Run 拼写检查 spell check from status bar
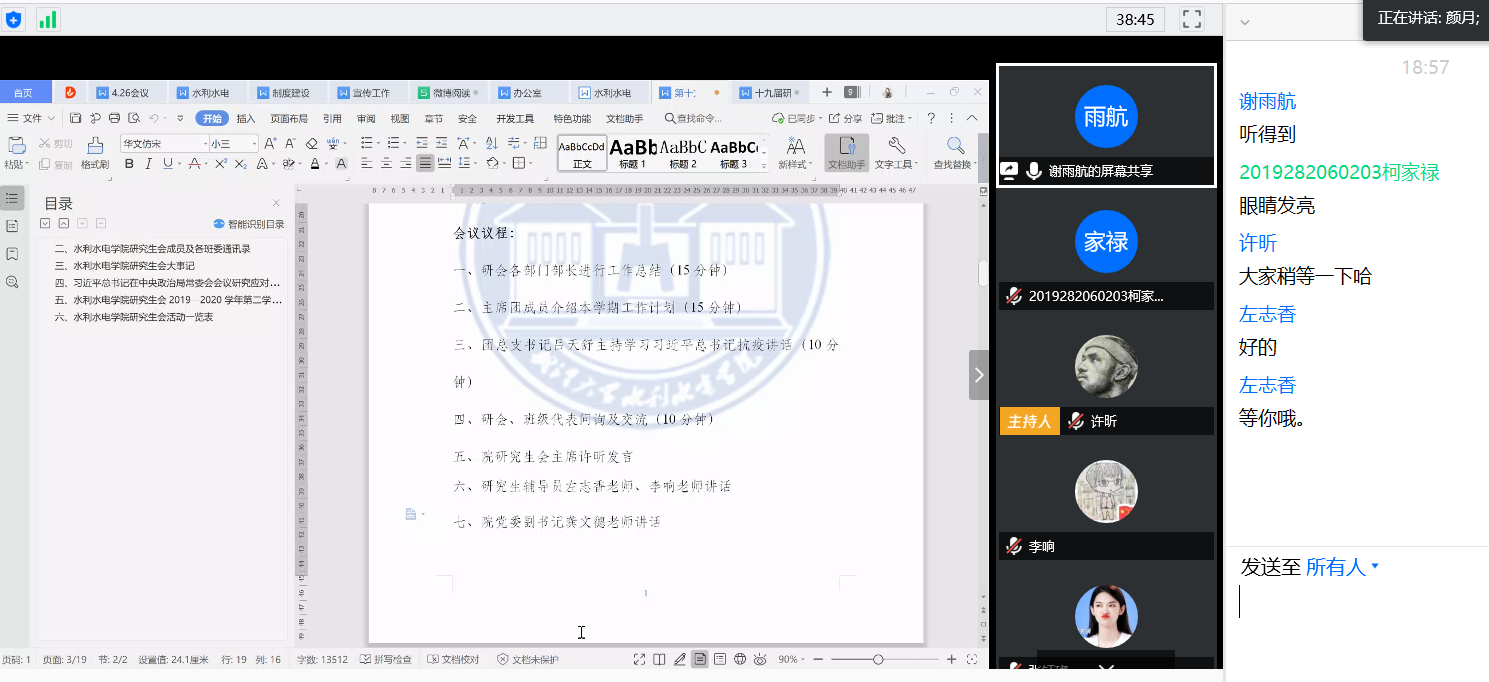Screen dimensions: 1489x682 [x=387, y=659]
